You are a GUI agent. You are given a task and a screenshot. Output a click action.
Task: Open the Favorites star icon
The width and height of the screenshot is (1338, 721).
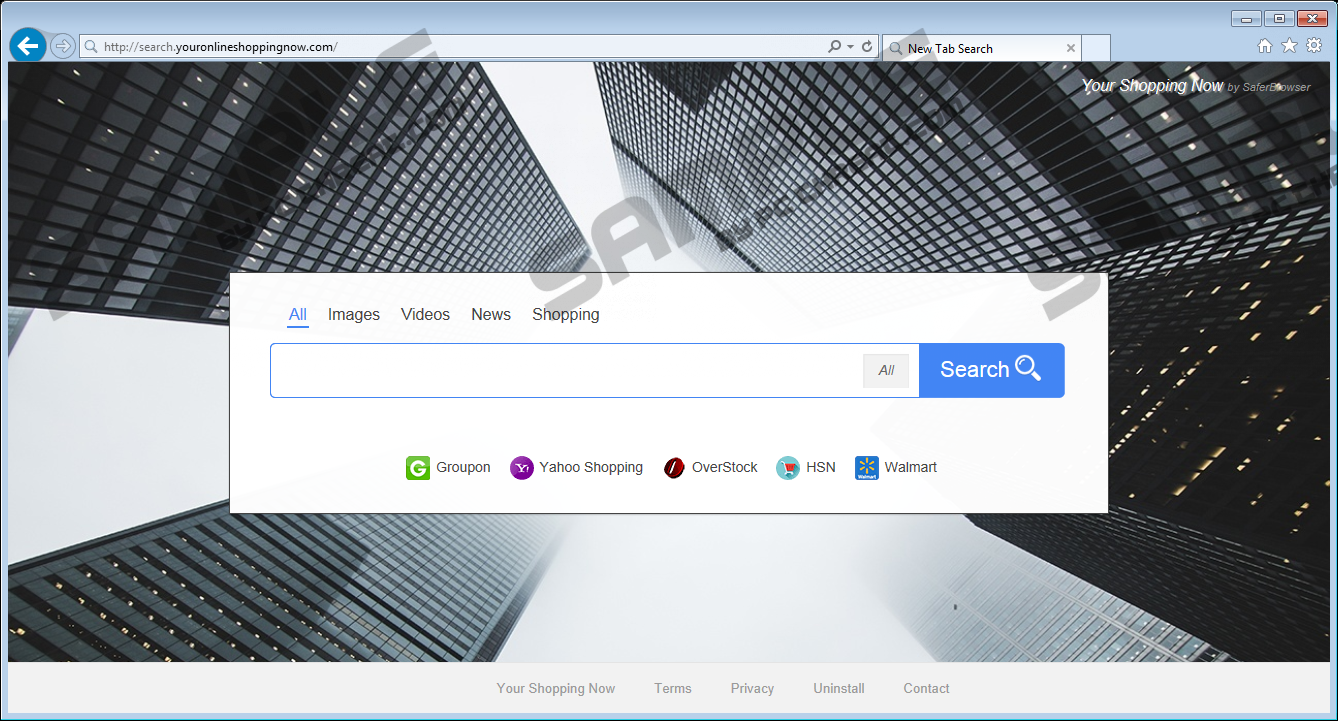point(1289,46)
